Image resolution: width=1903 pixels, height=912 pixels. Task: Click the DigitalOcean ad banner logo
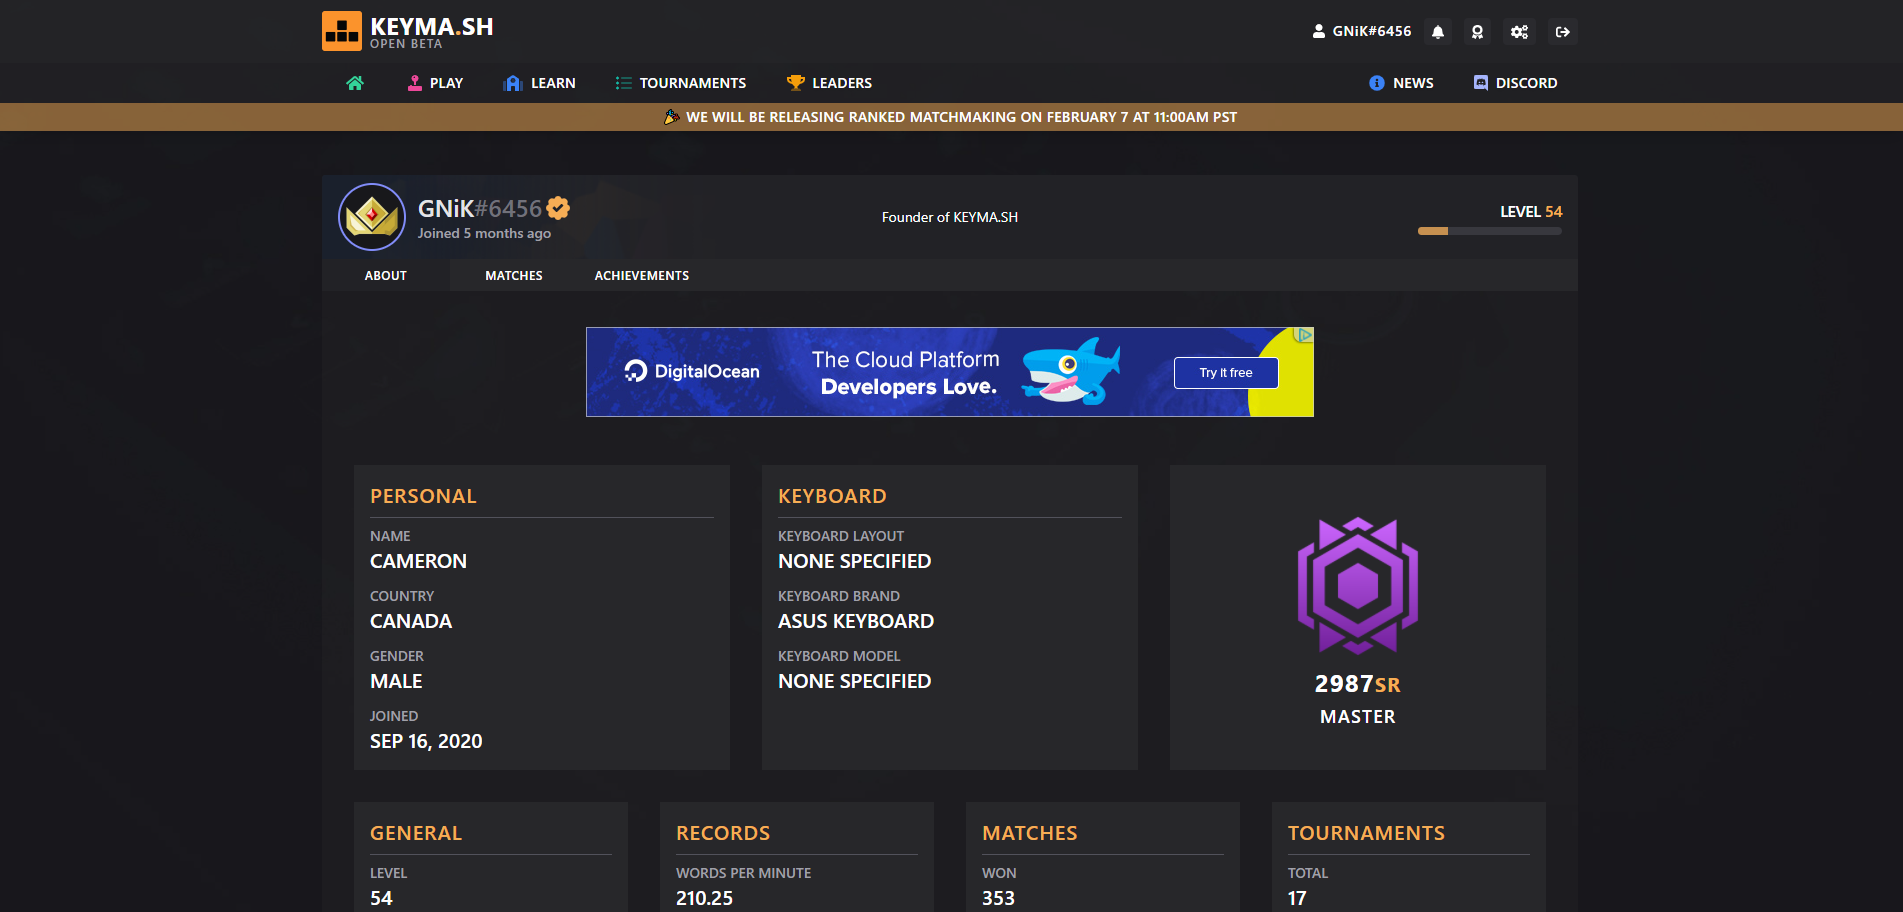pyautogui.click(x=692, y=371)
